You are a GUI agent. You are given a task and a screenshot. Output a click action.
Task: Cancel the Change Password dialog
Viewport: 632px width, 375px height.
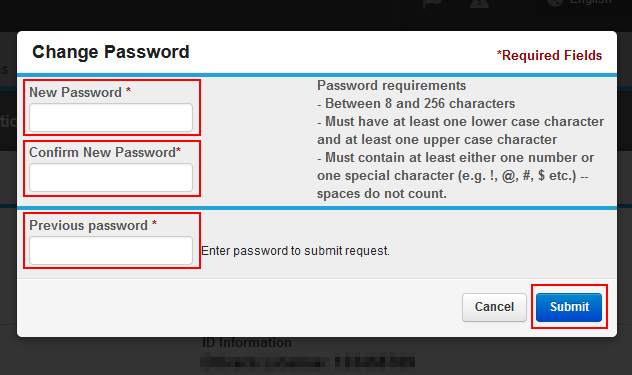click(x=494, y=307)
